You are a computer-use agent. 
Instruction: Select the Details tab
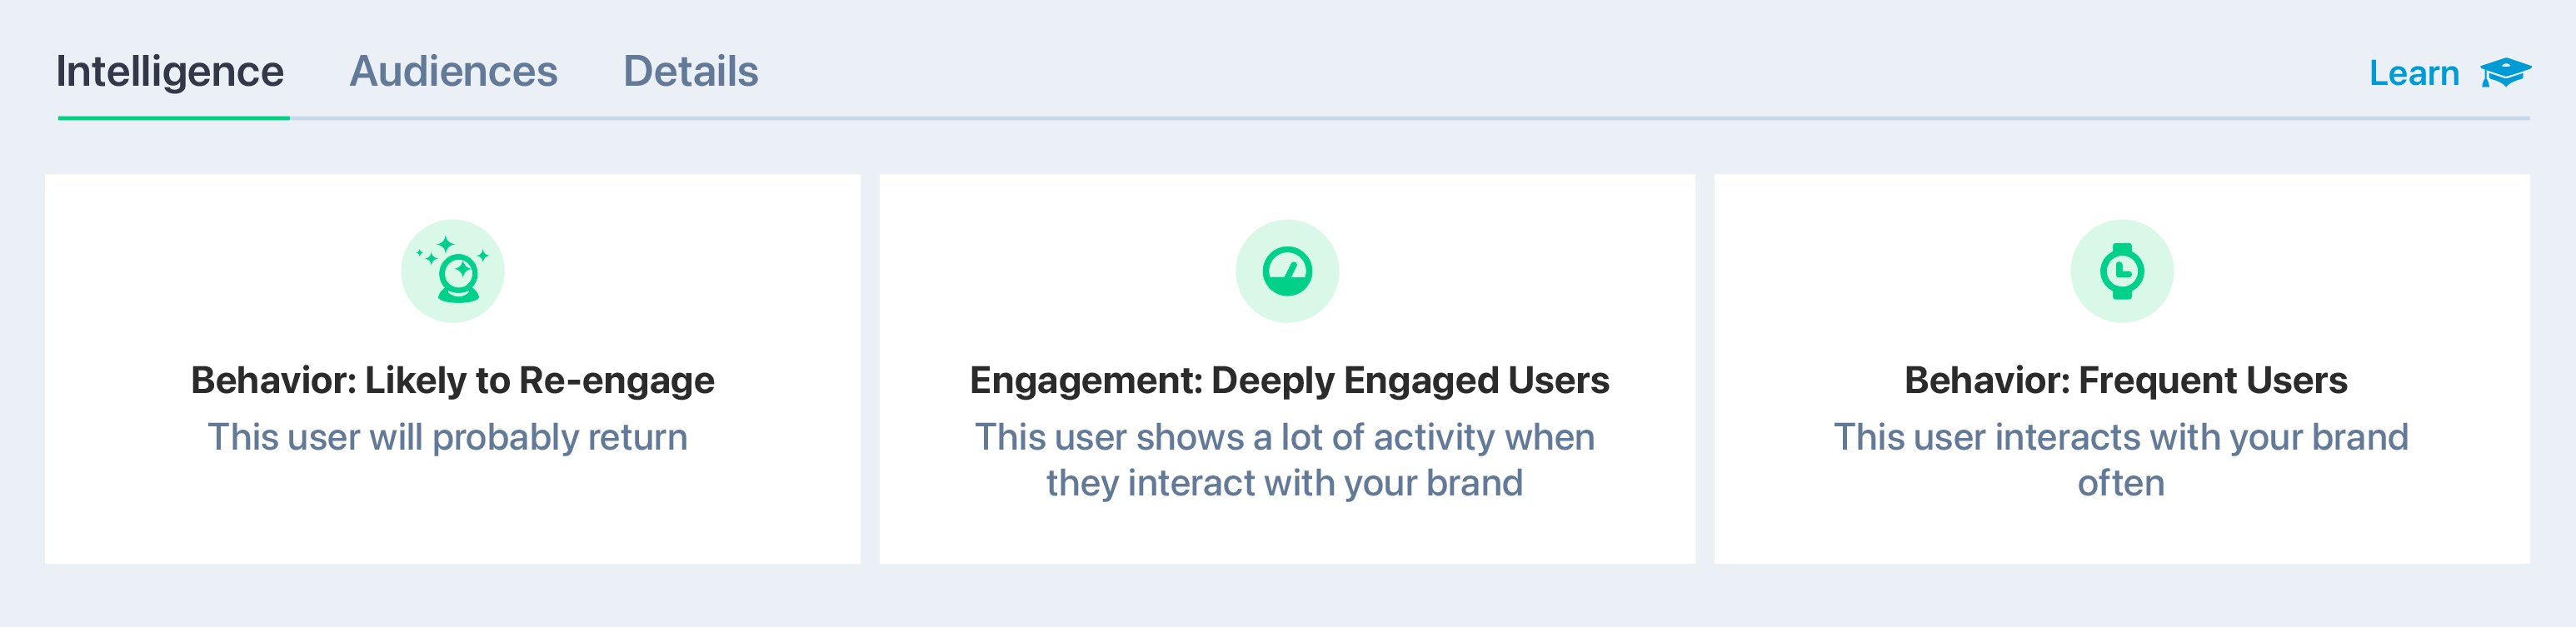coord(690,72)
